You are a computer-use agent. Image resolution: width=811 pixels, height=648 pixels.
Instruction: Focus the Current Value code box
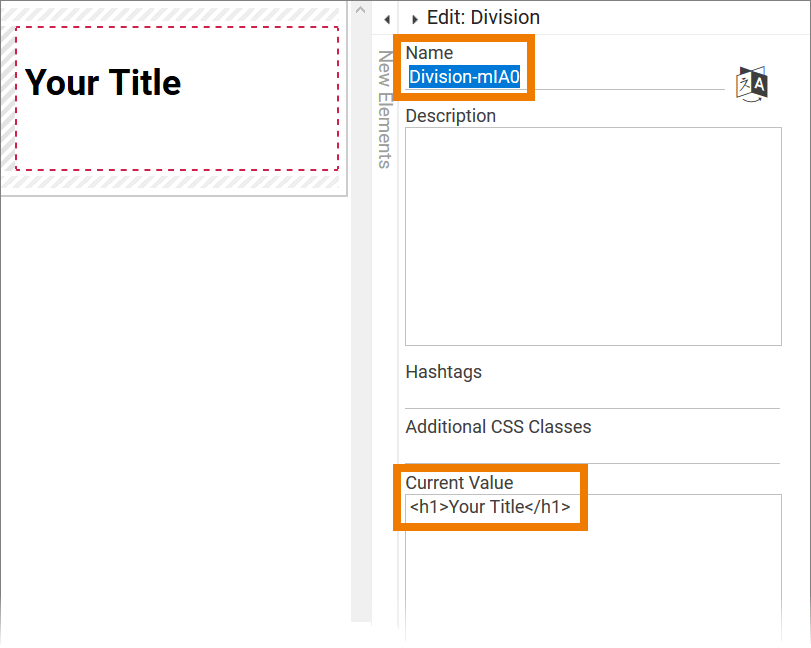pos(592,570)
